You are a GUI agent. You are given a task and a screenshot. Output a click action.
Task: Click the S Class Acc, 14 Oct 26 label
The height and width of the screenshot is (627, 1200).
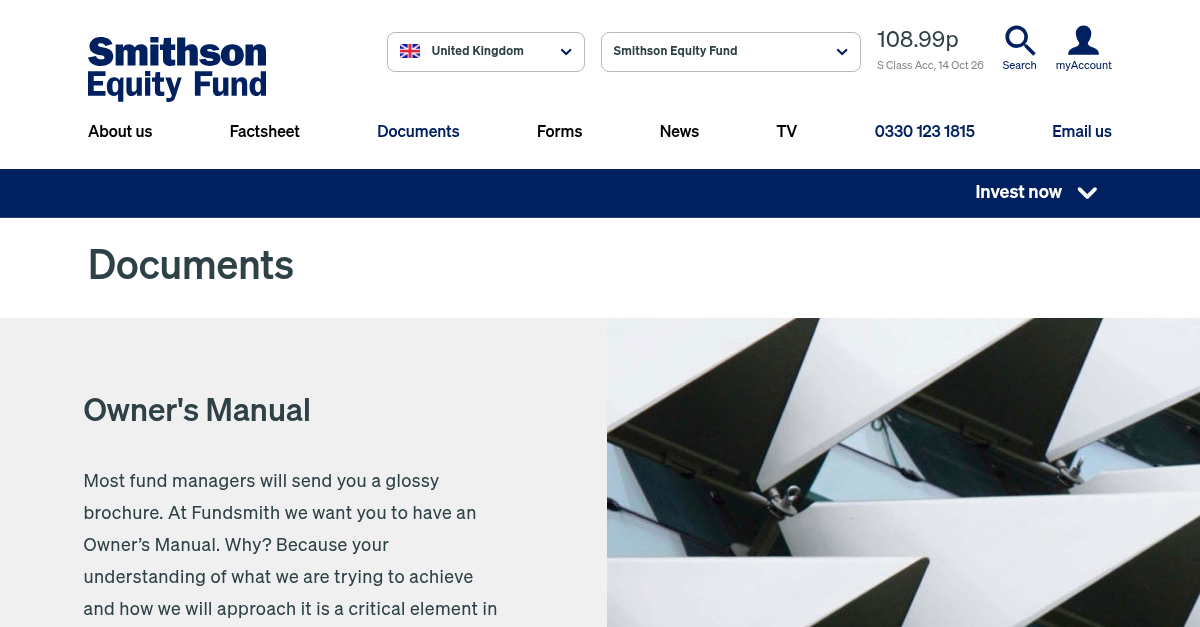(x=930, y=65)
